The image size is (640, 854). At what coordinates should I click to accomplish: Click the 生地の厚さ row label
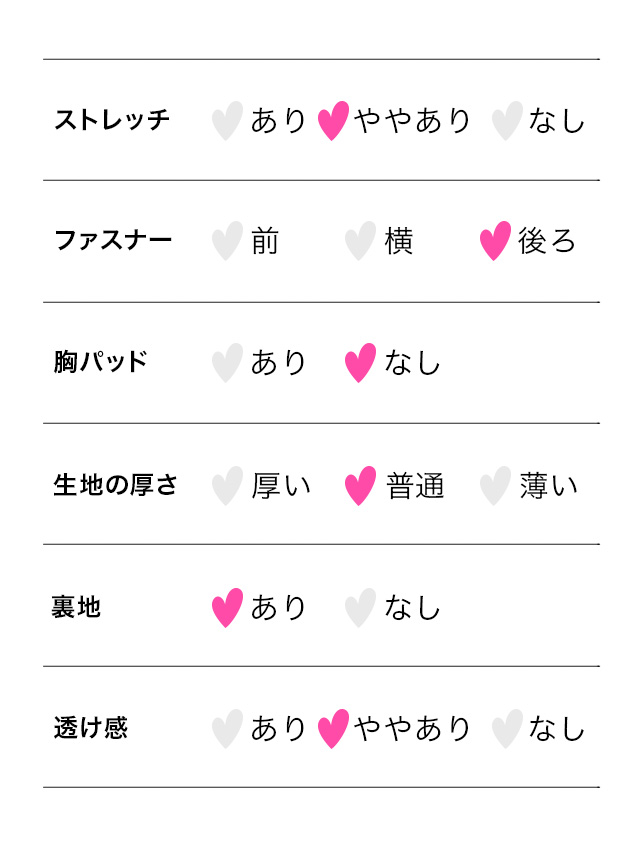[x=115, y=485]
